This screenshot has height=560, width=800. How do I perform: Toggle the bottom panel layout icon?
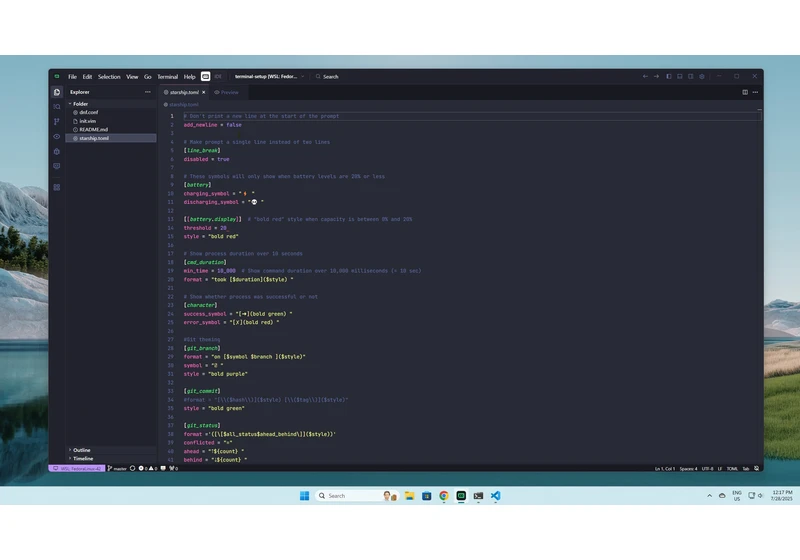(680, 77)
